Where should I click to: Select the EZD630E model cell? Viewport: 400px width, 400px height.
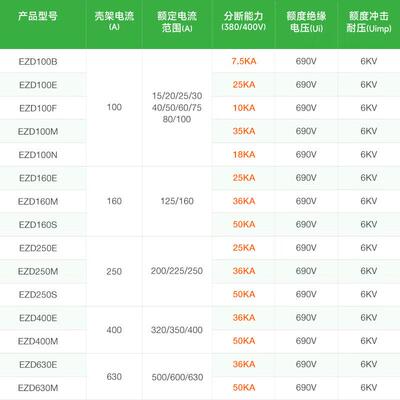pos(38,365)
